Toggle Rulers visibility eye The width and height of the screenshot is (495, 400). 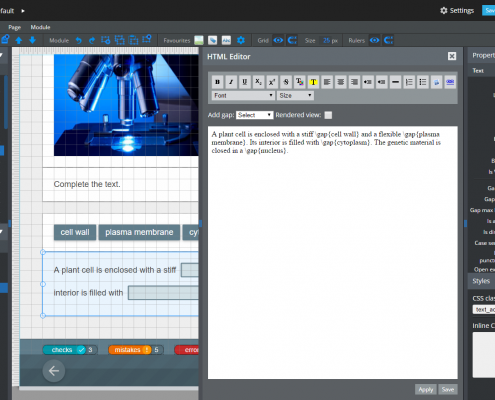[x=374, y=40]
